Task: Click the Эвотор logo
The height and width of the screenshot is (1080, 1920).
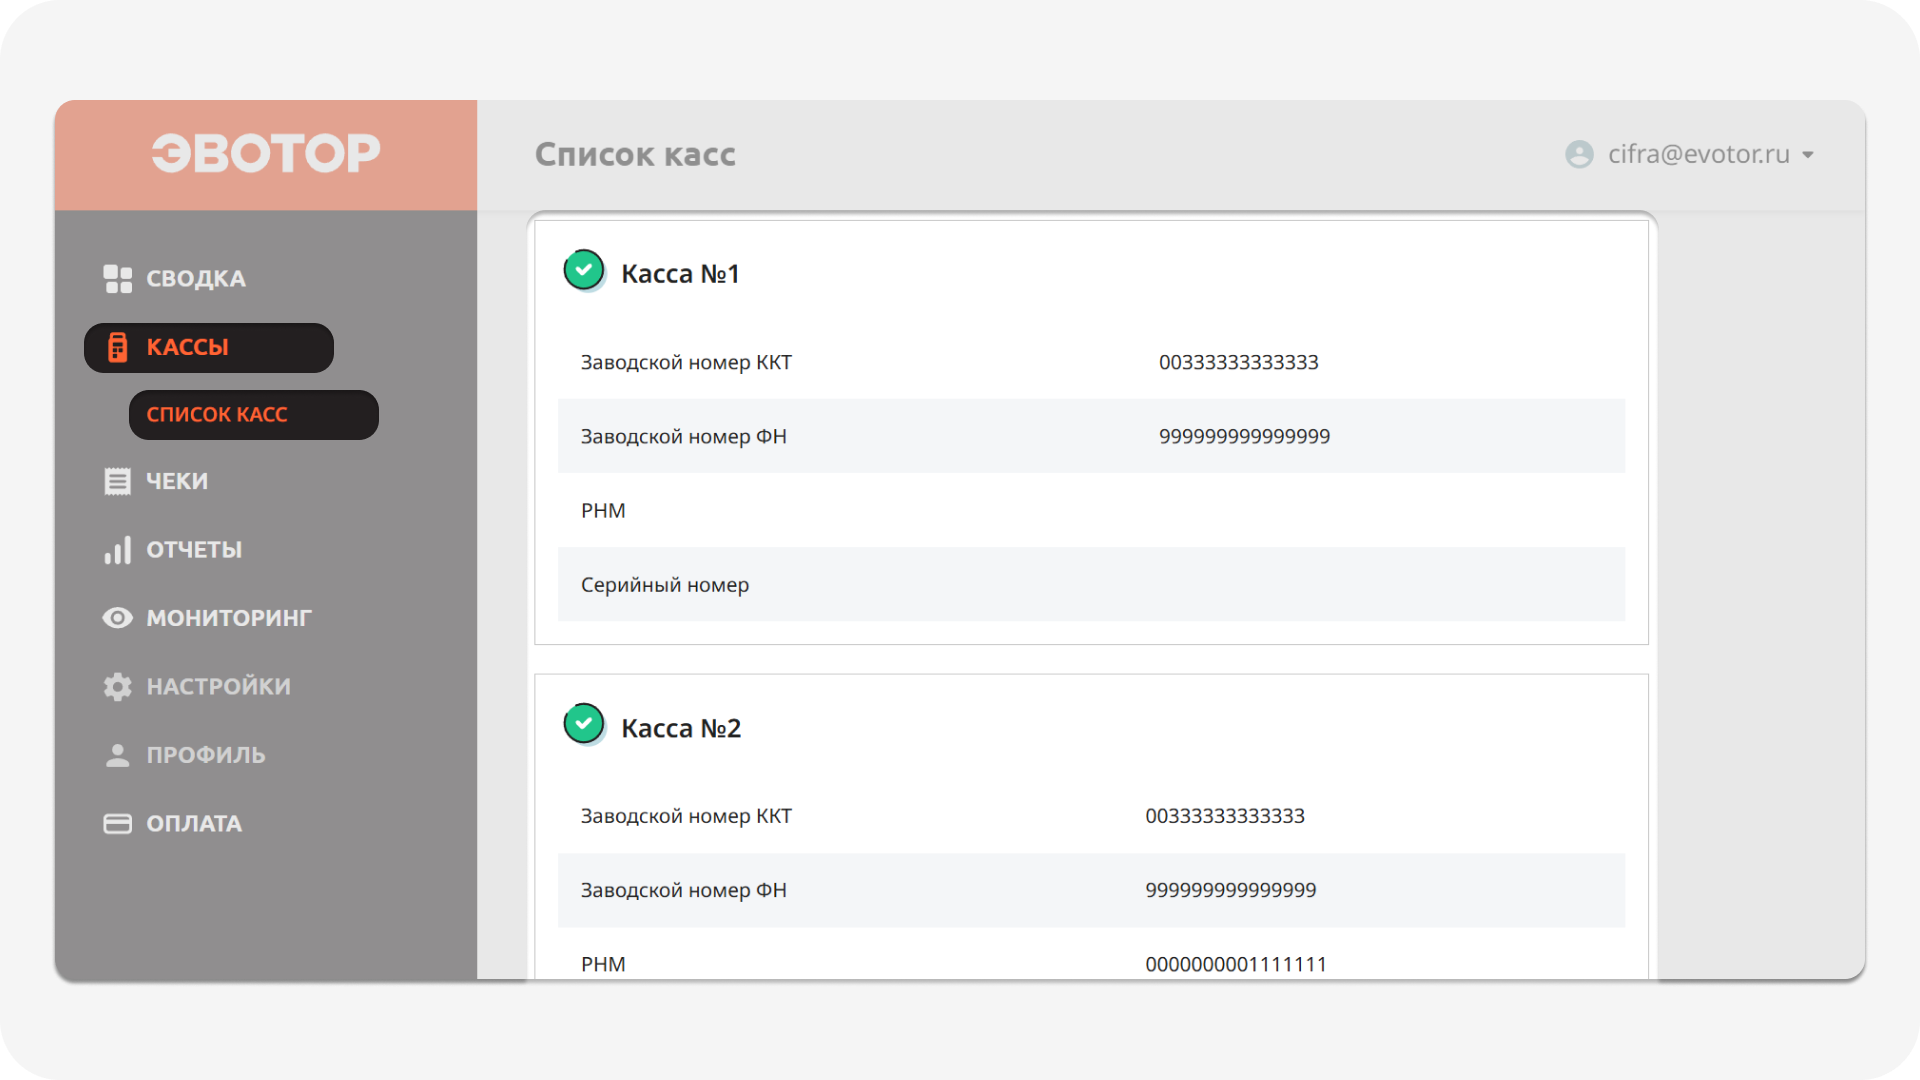Action: click(266, 154)
